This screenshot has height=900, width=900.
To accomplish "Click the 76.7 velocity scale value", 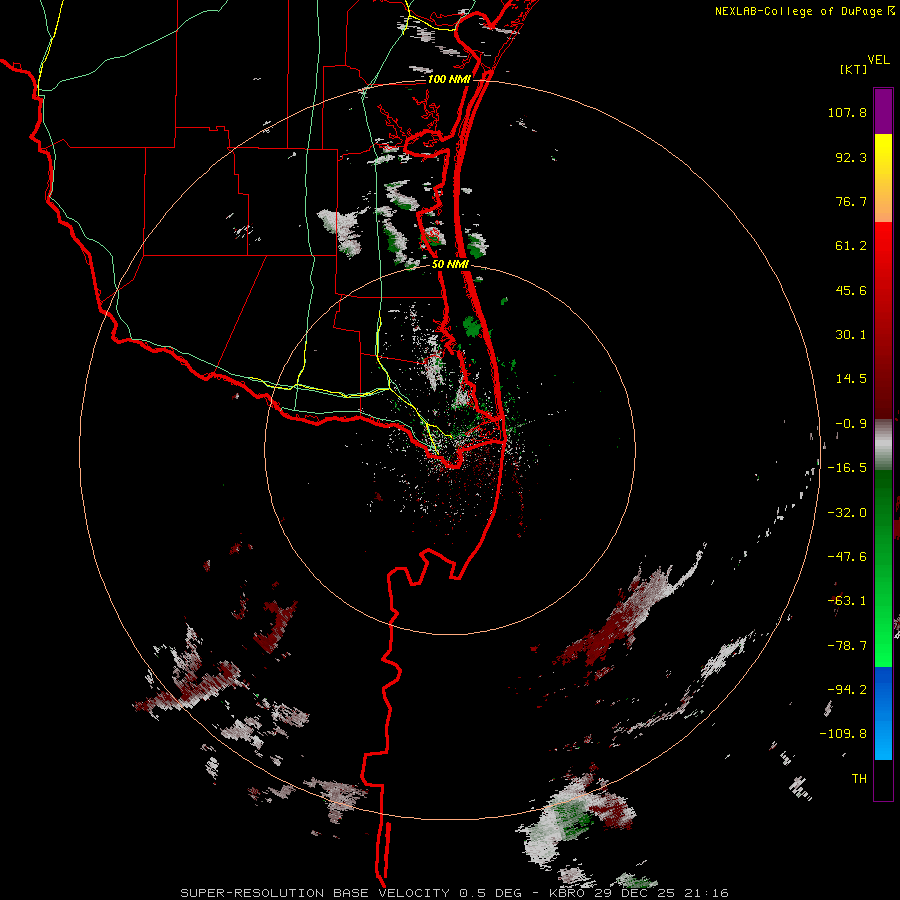I will tap(851, 201).
